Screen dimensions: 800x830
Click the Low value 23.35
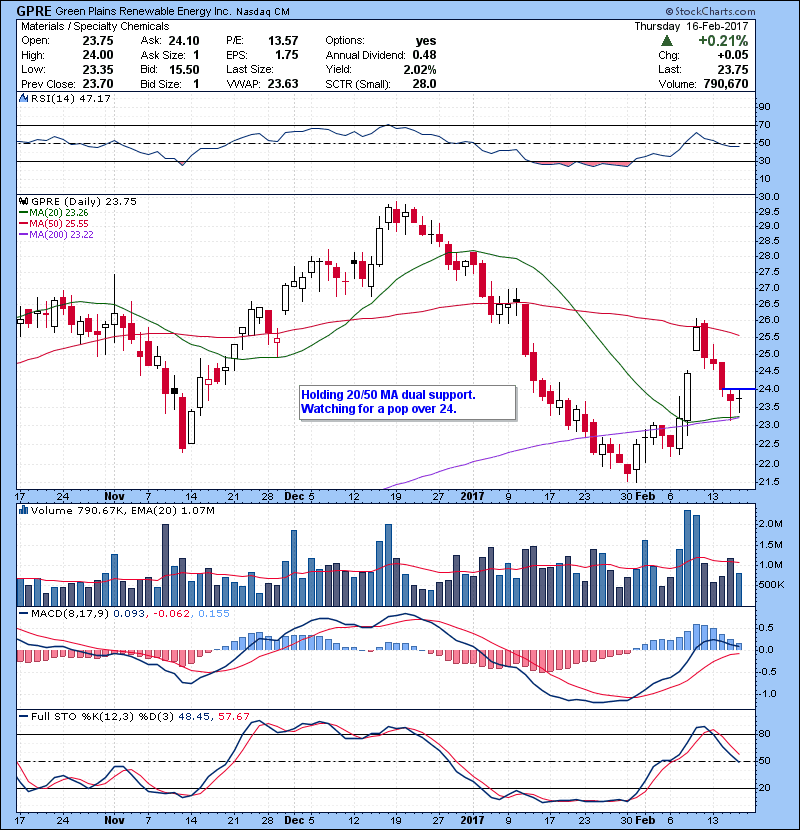[98, 69]
